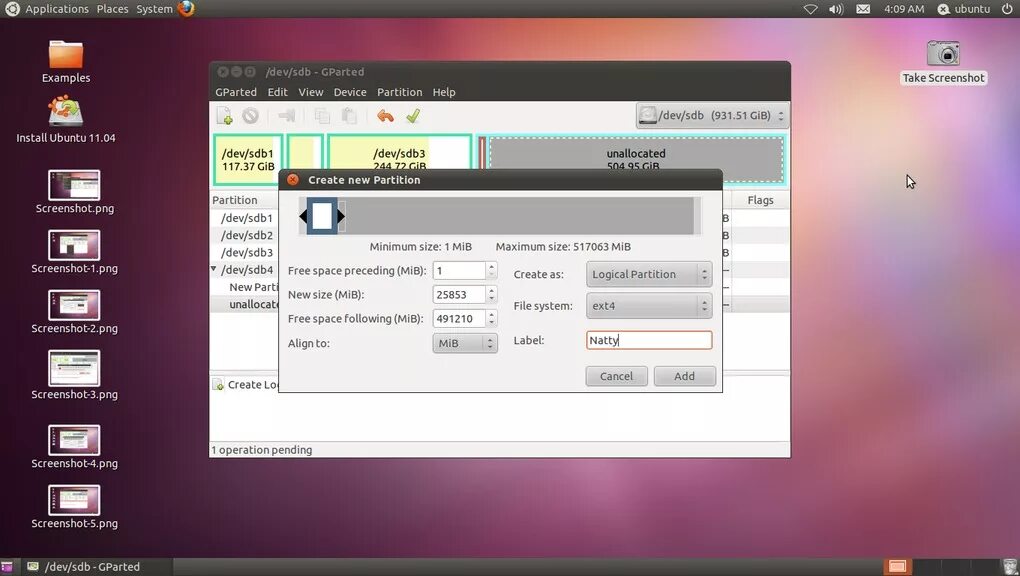1020x576 pixels.
Task: Click the left resize arrow handle
Action: pyautogui.click(x=303, y=216)
